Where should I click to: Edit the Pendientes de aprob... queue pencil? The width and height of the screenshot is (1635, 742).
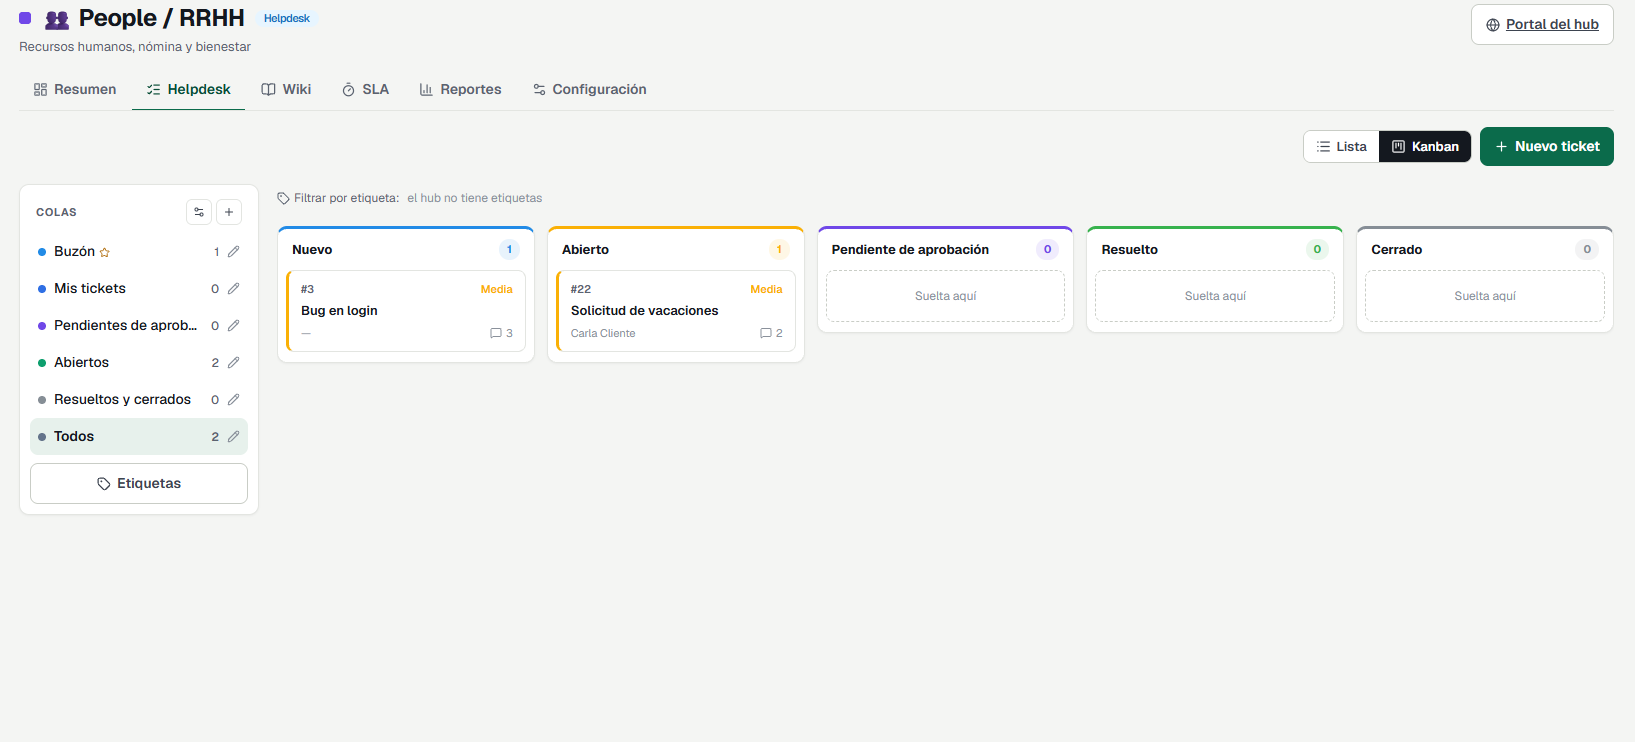[x=233, y=326]
